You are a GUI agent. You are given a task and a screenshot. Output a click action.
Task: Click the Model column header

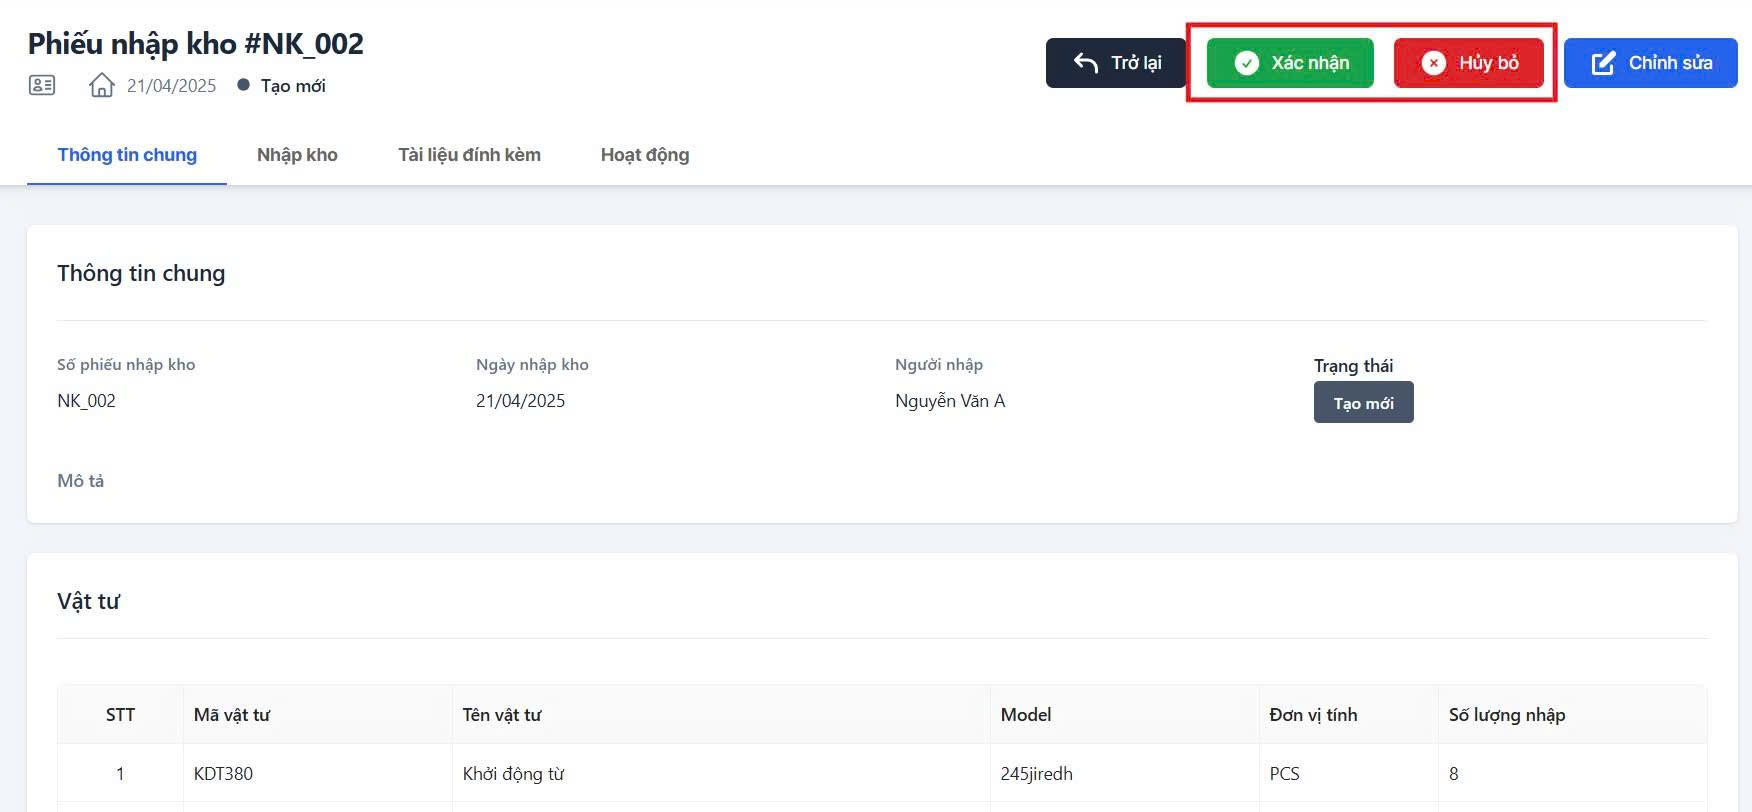pos(1026,715)
